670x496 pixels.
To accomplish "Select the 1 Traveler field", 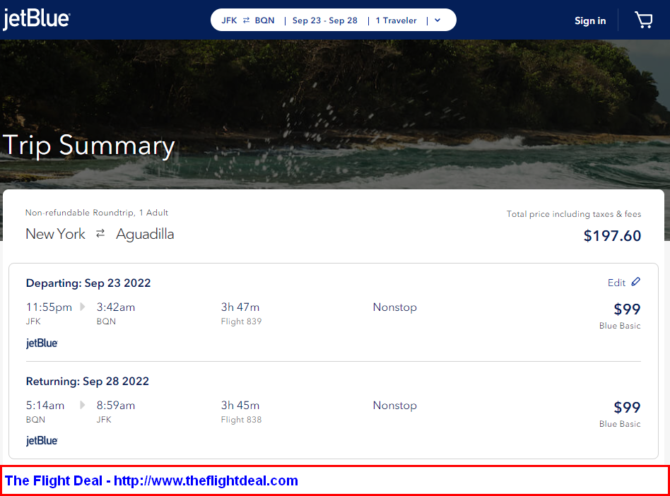I will click(396, 21).
